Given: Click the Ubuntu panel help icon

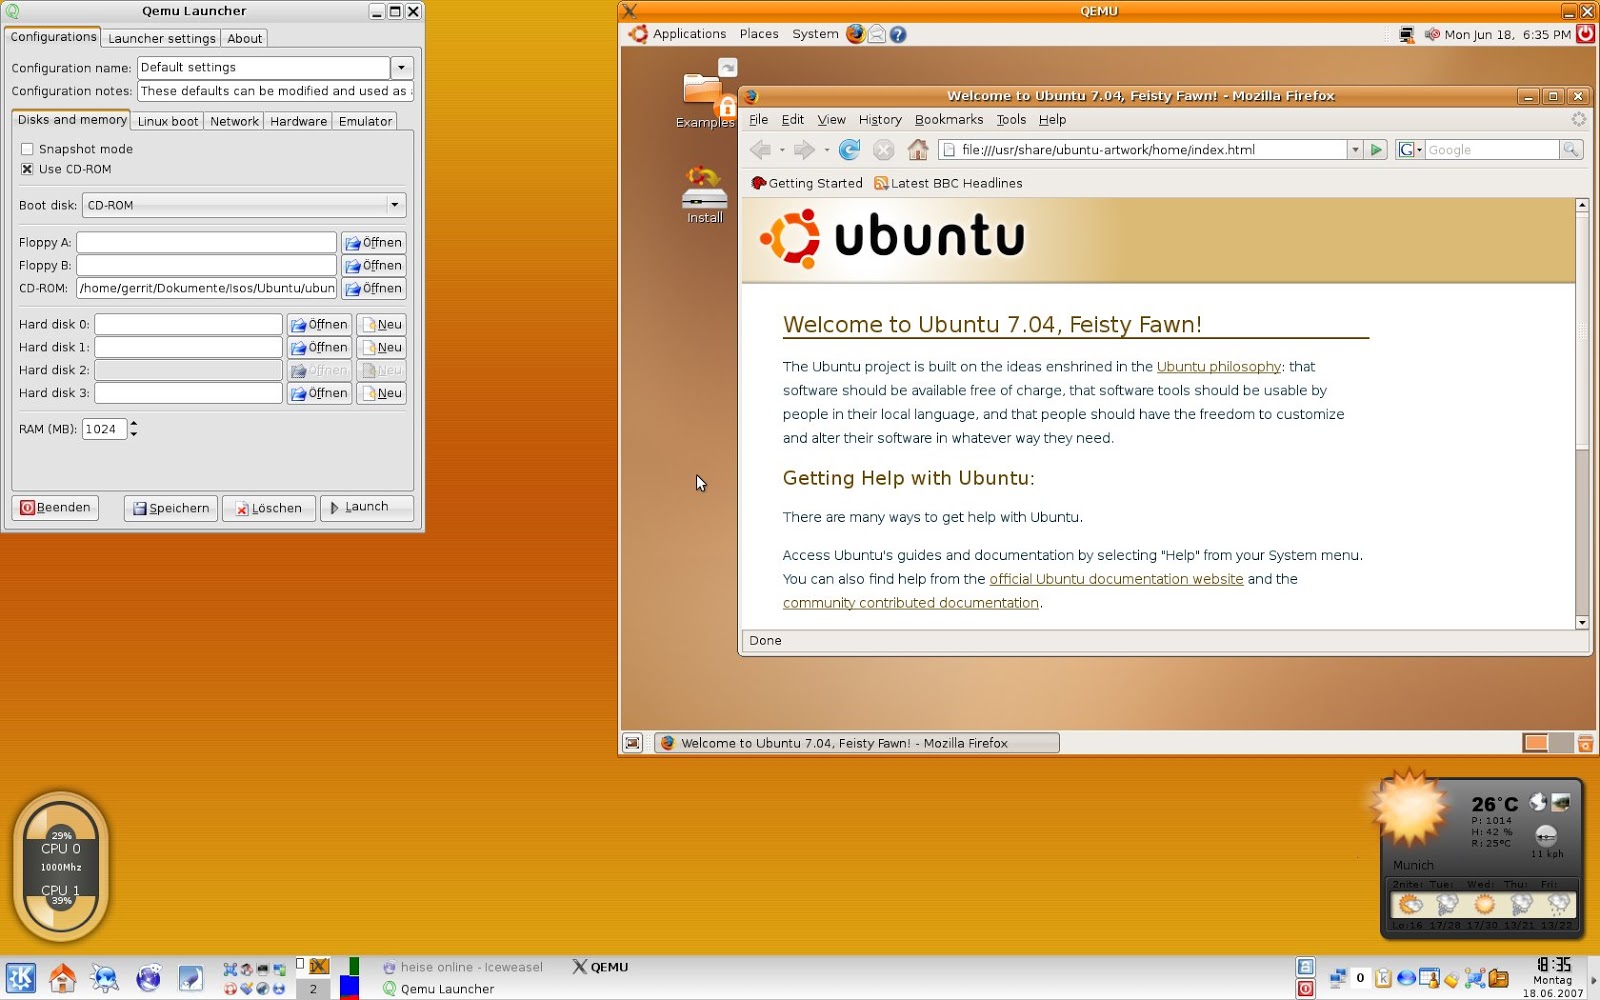Looking at the screenshot, I should [x=898, y=34].
